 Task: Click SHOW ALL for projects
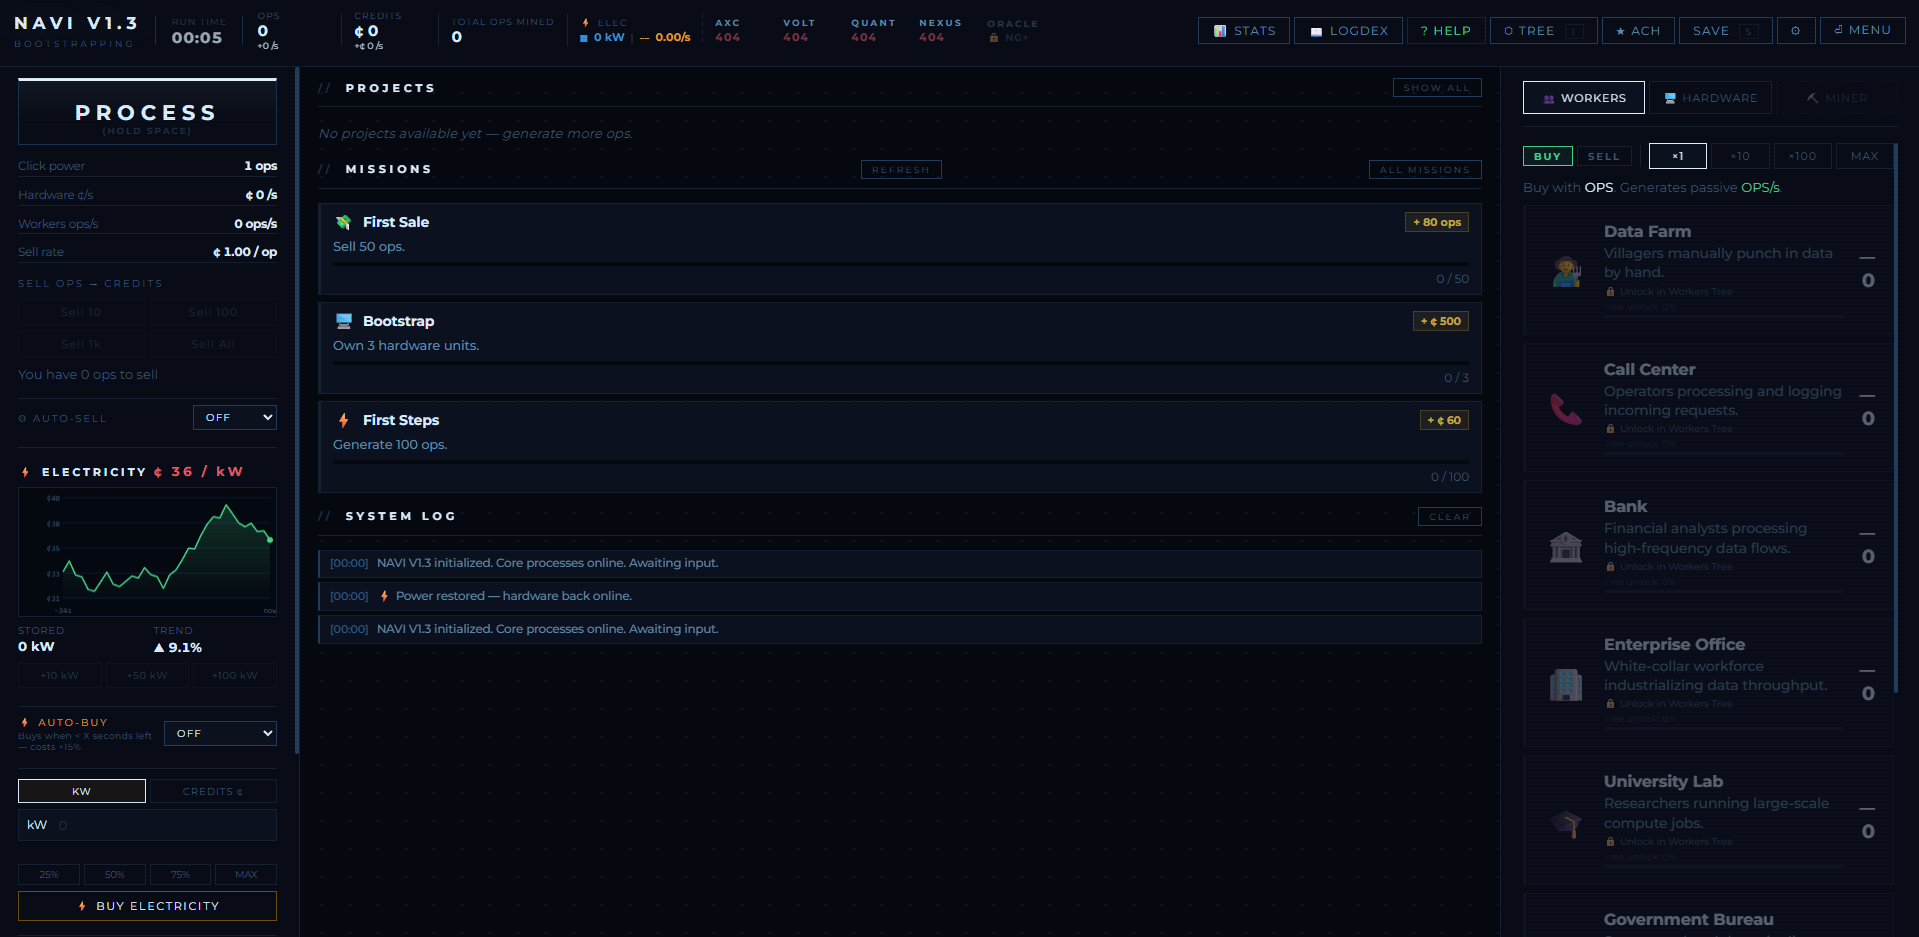(x=1437, y=87)
